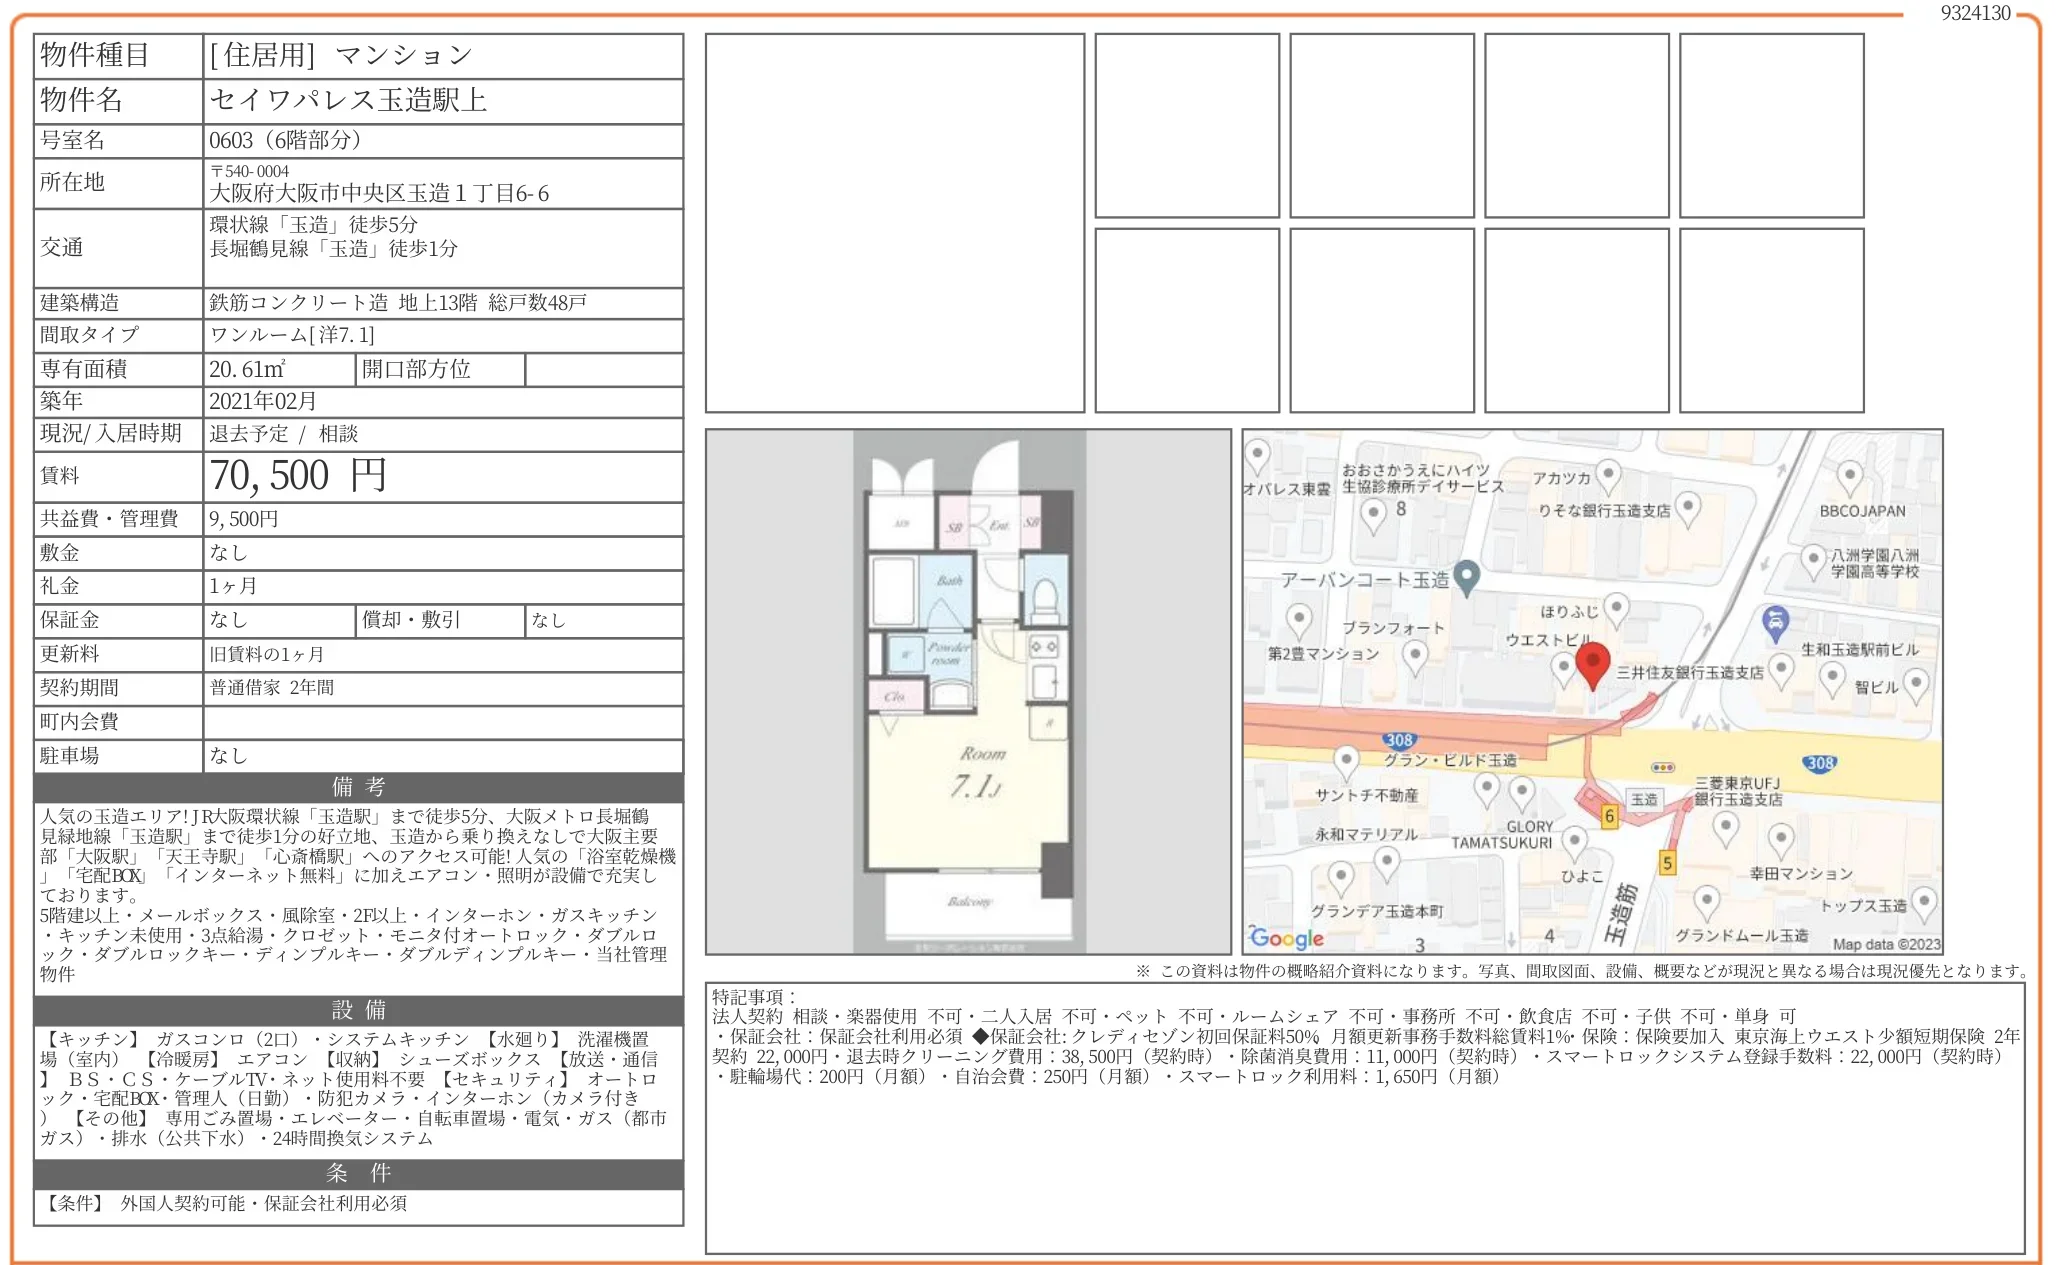Click the Google logo on the map
Screen dimensions: 2056x1265
(1287, 937)
